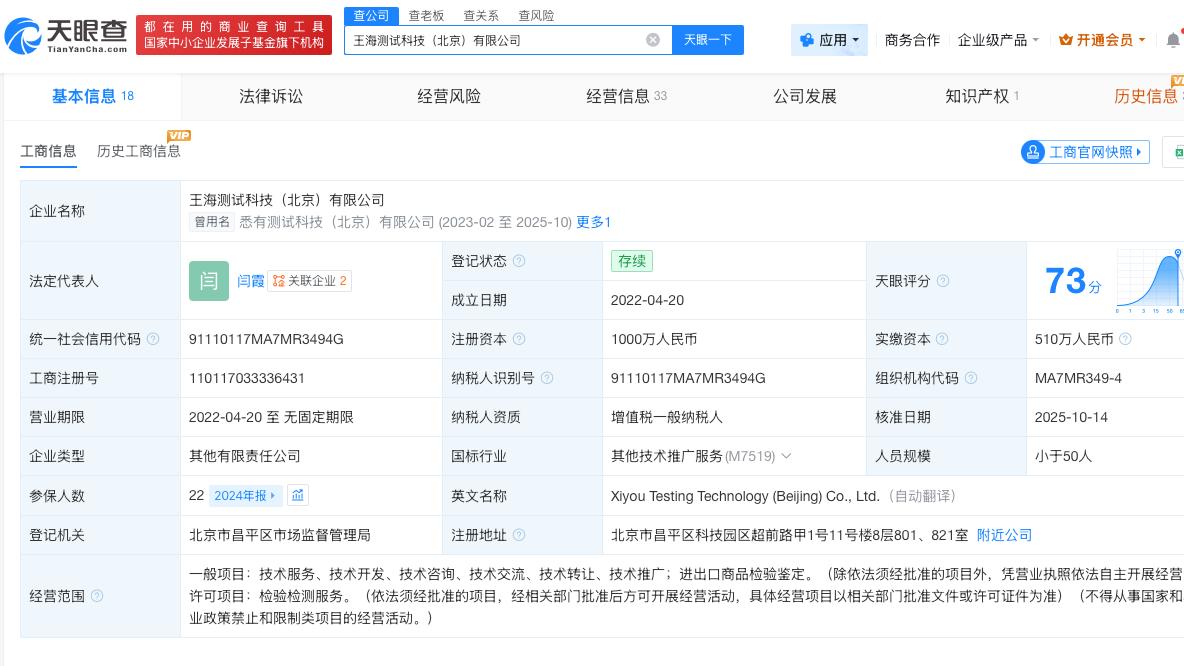
Task: Open the 附近公司 link
Action: (x=1004, y=535)
